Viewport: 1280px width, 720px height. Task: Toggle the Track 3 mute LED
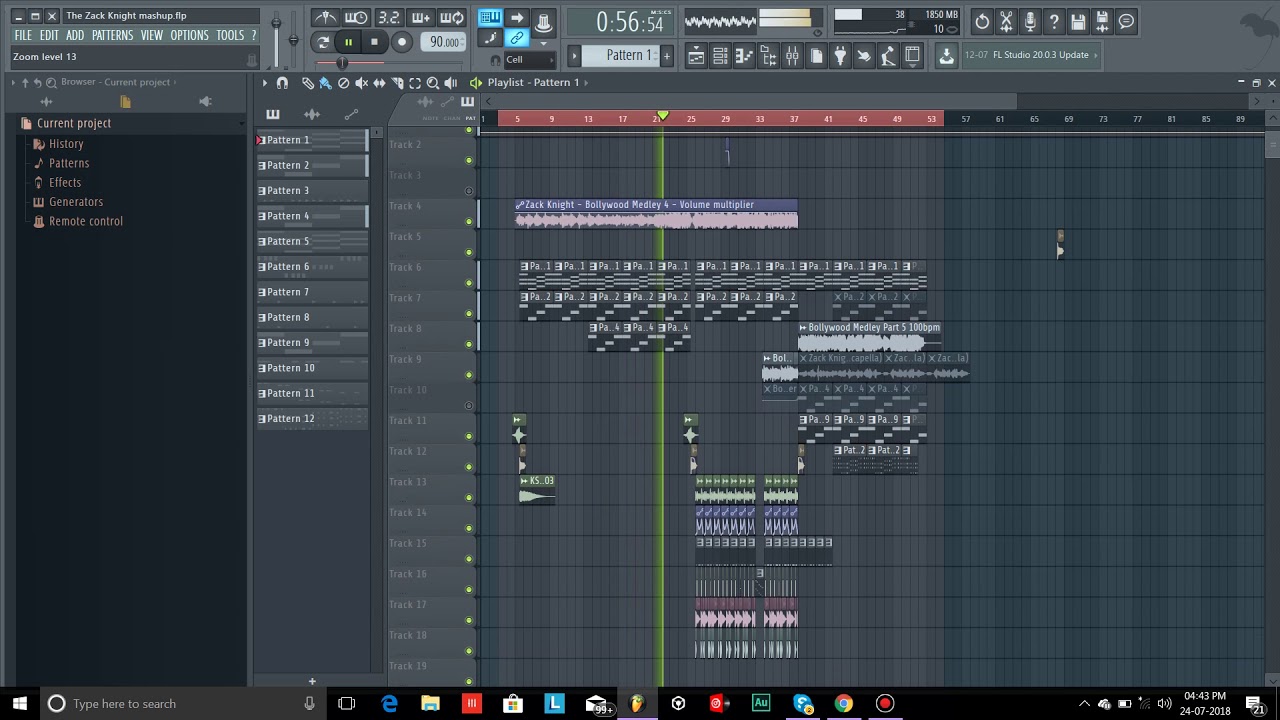coord(469,191)
